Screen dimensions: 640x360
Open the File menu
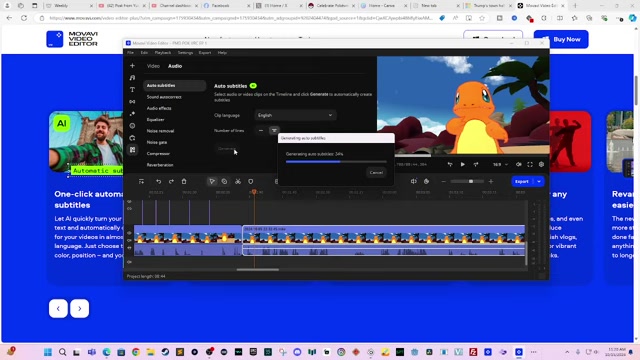click(x=130, y=53)
